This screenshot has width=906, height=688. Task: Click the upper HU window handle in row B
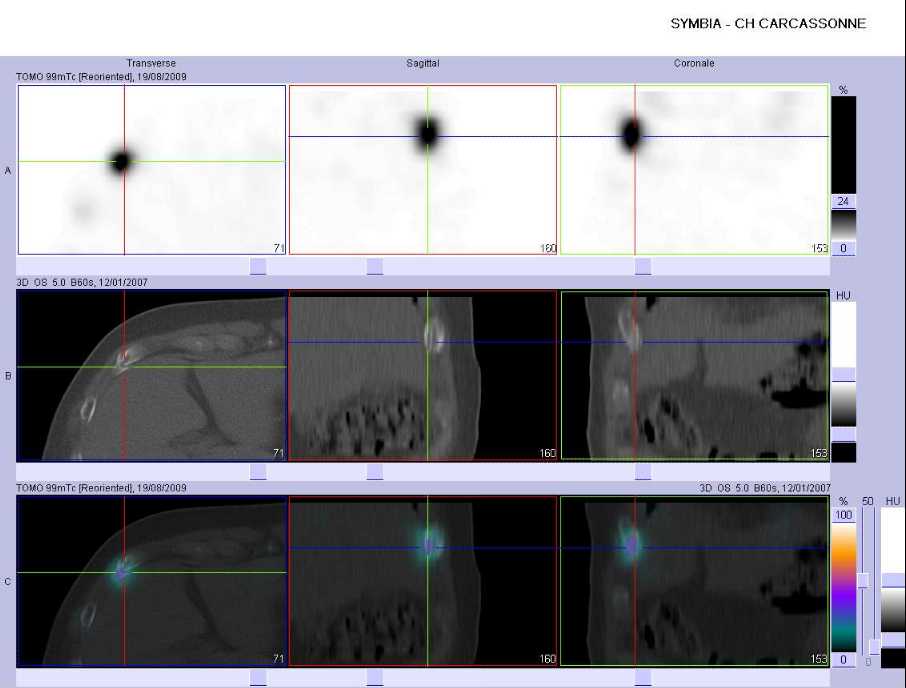click(x=844, y=374)
